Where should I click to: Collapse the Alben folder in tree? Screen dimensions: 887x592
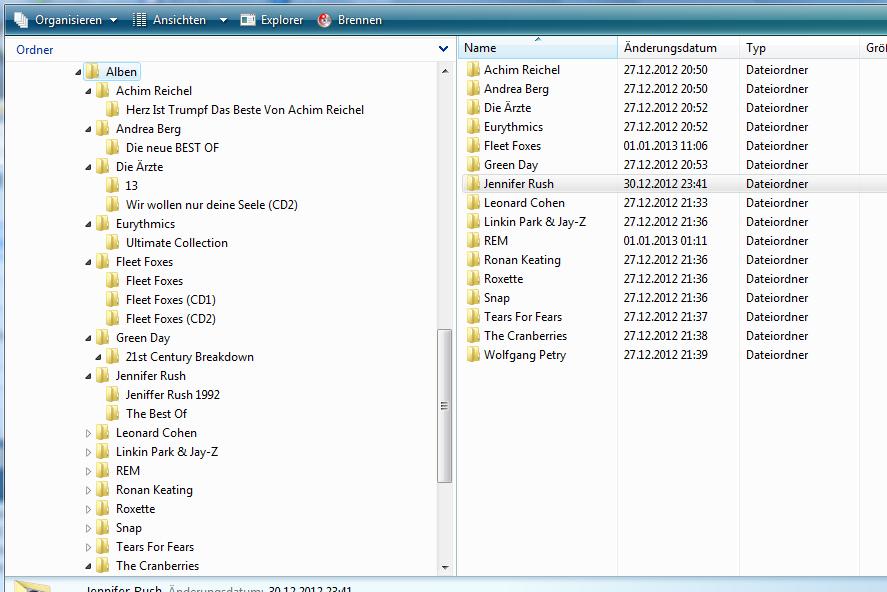(78, 72)
